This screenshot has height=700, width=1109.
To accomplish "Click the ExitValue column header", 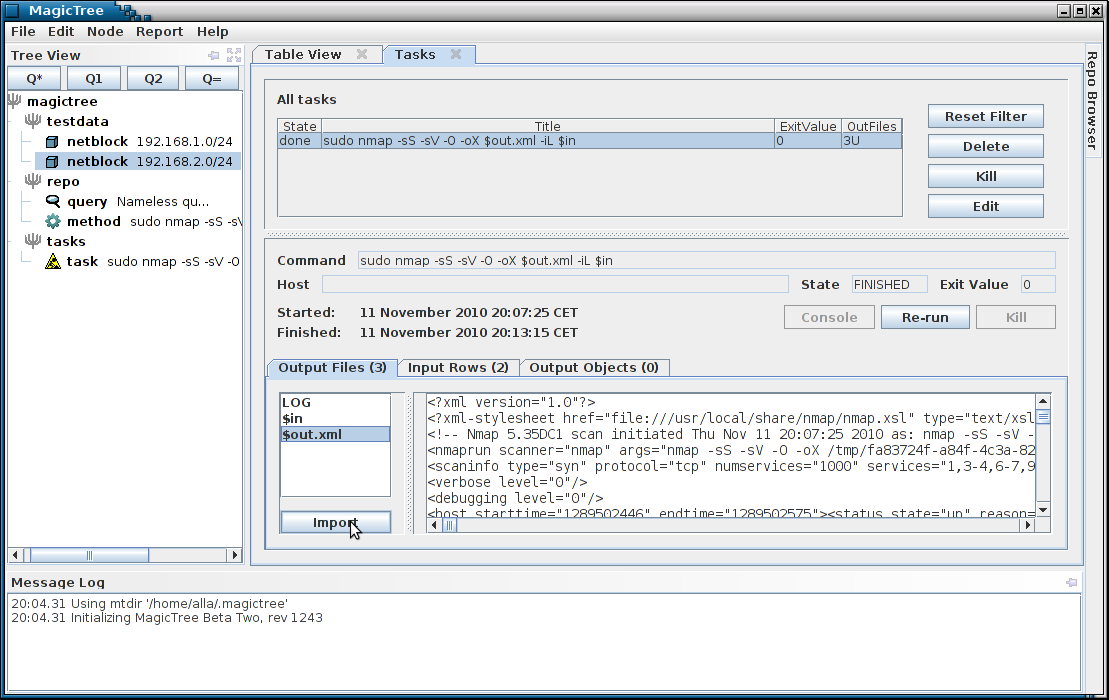I will coord(808,126).
